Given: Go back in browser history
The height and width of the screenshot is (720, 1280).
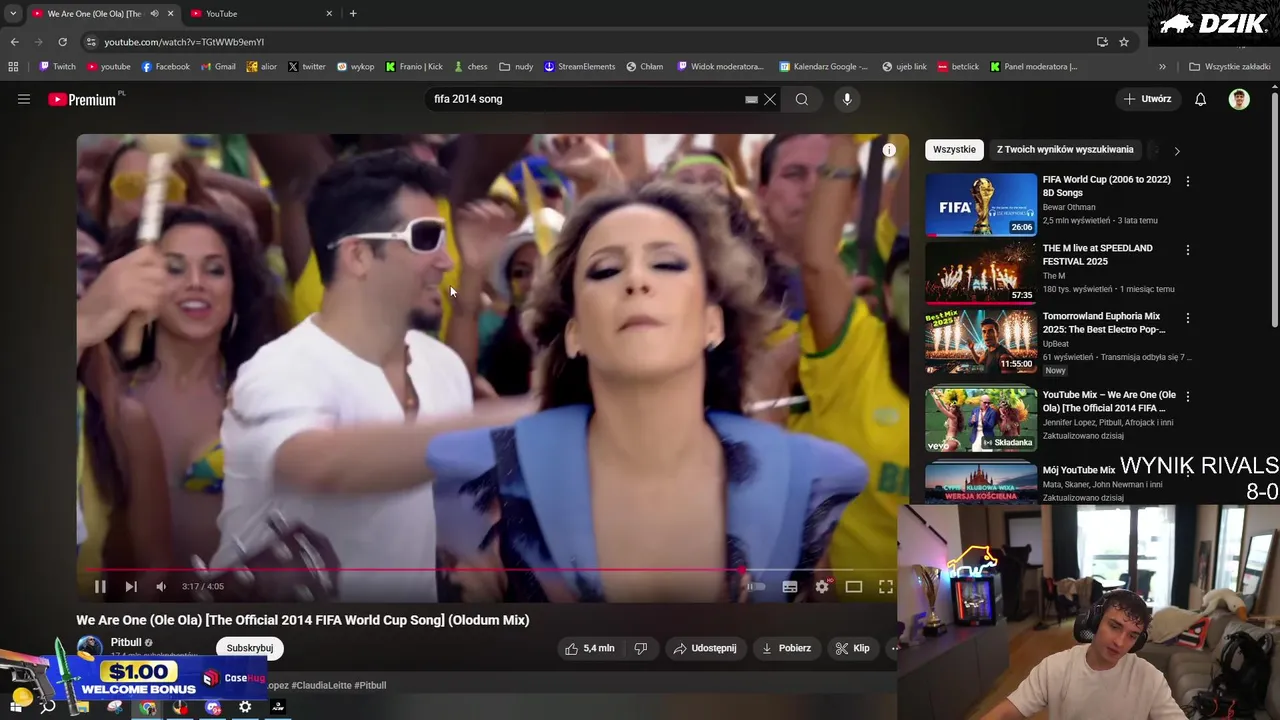Looking at the screenshot, I should coord(14,42).
